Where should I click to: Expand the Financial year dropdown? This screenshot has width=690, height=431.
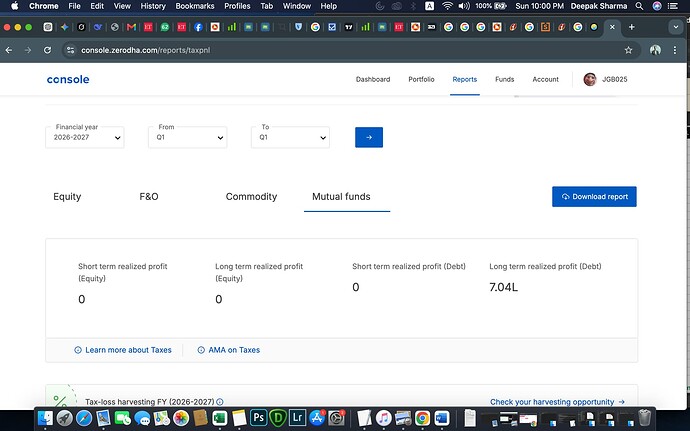[x=85, y=137]
